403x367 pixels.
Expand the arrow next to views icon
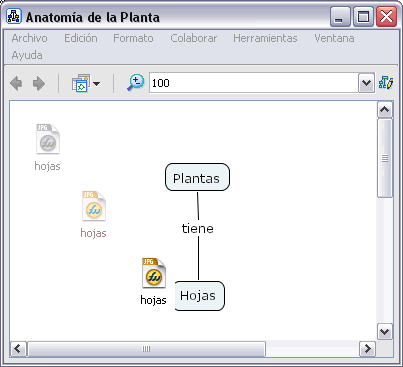(96, 84)
